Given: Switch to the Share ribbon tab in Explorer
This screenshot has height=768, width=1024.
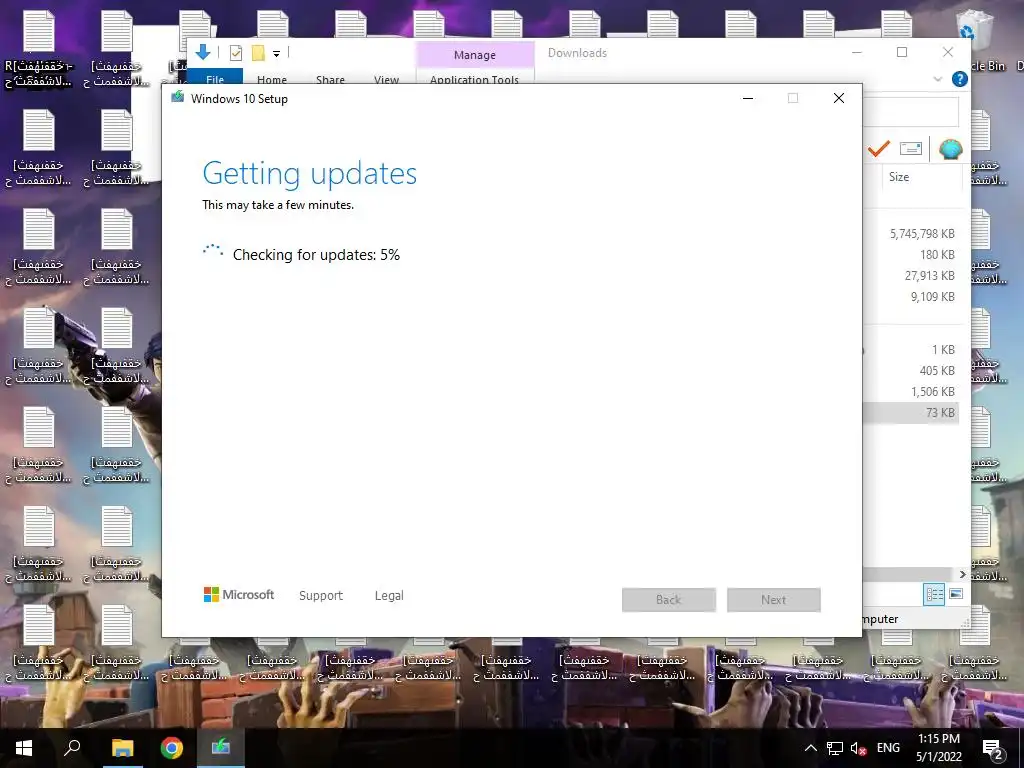Looking at the screenshot, I should tap(330, 78).
